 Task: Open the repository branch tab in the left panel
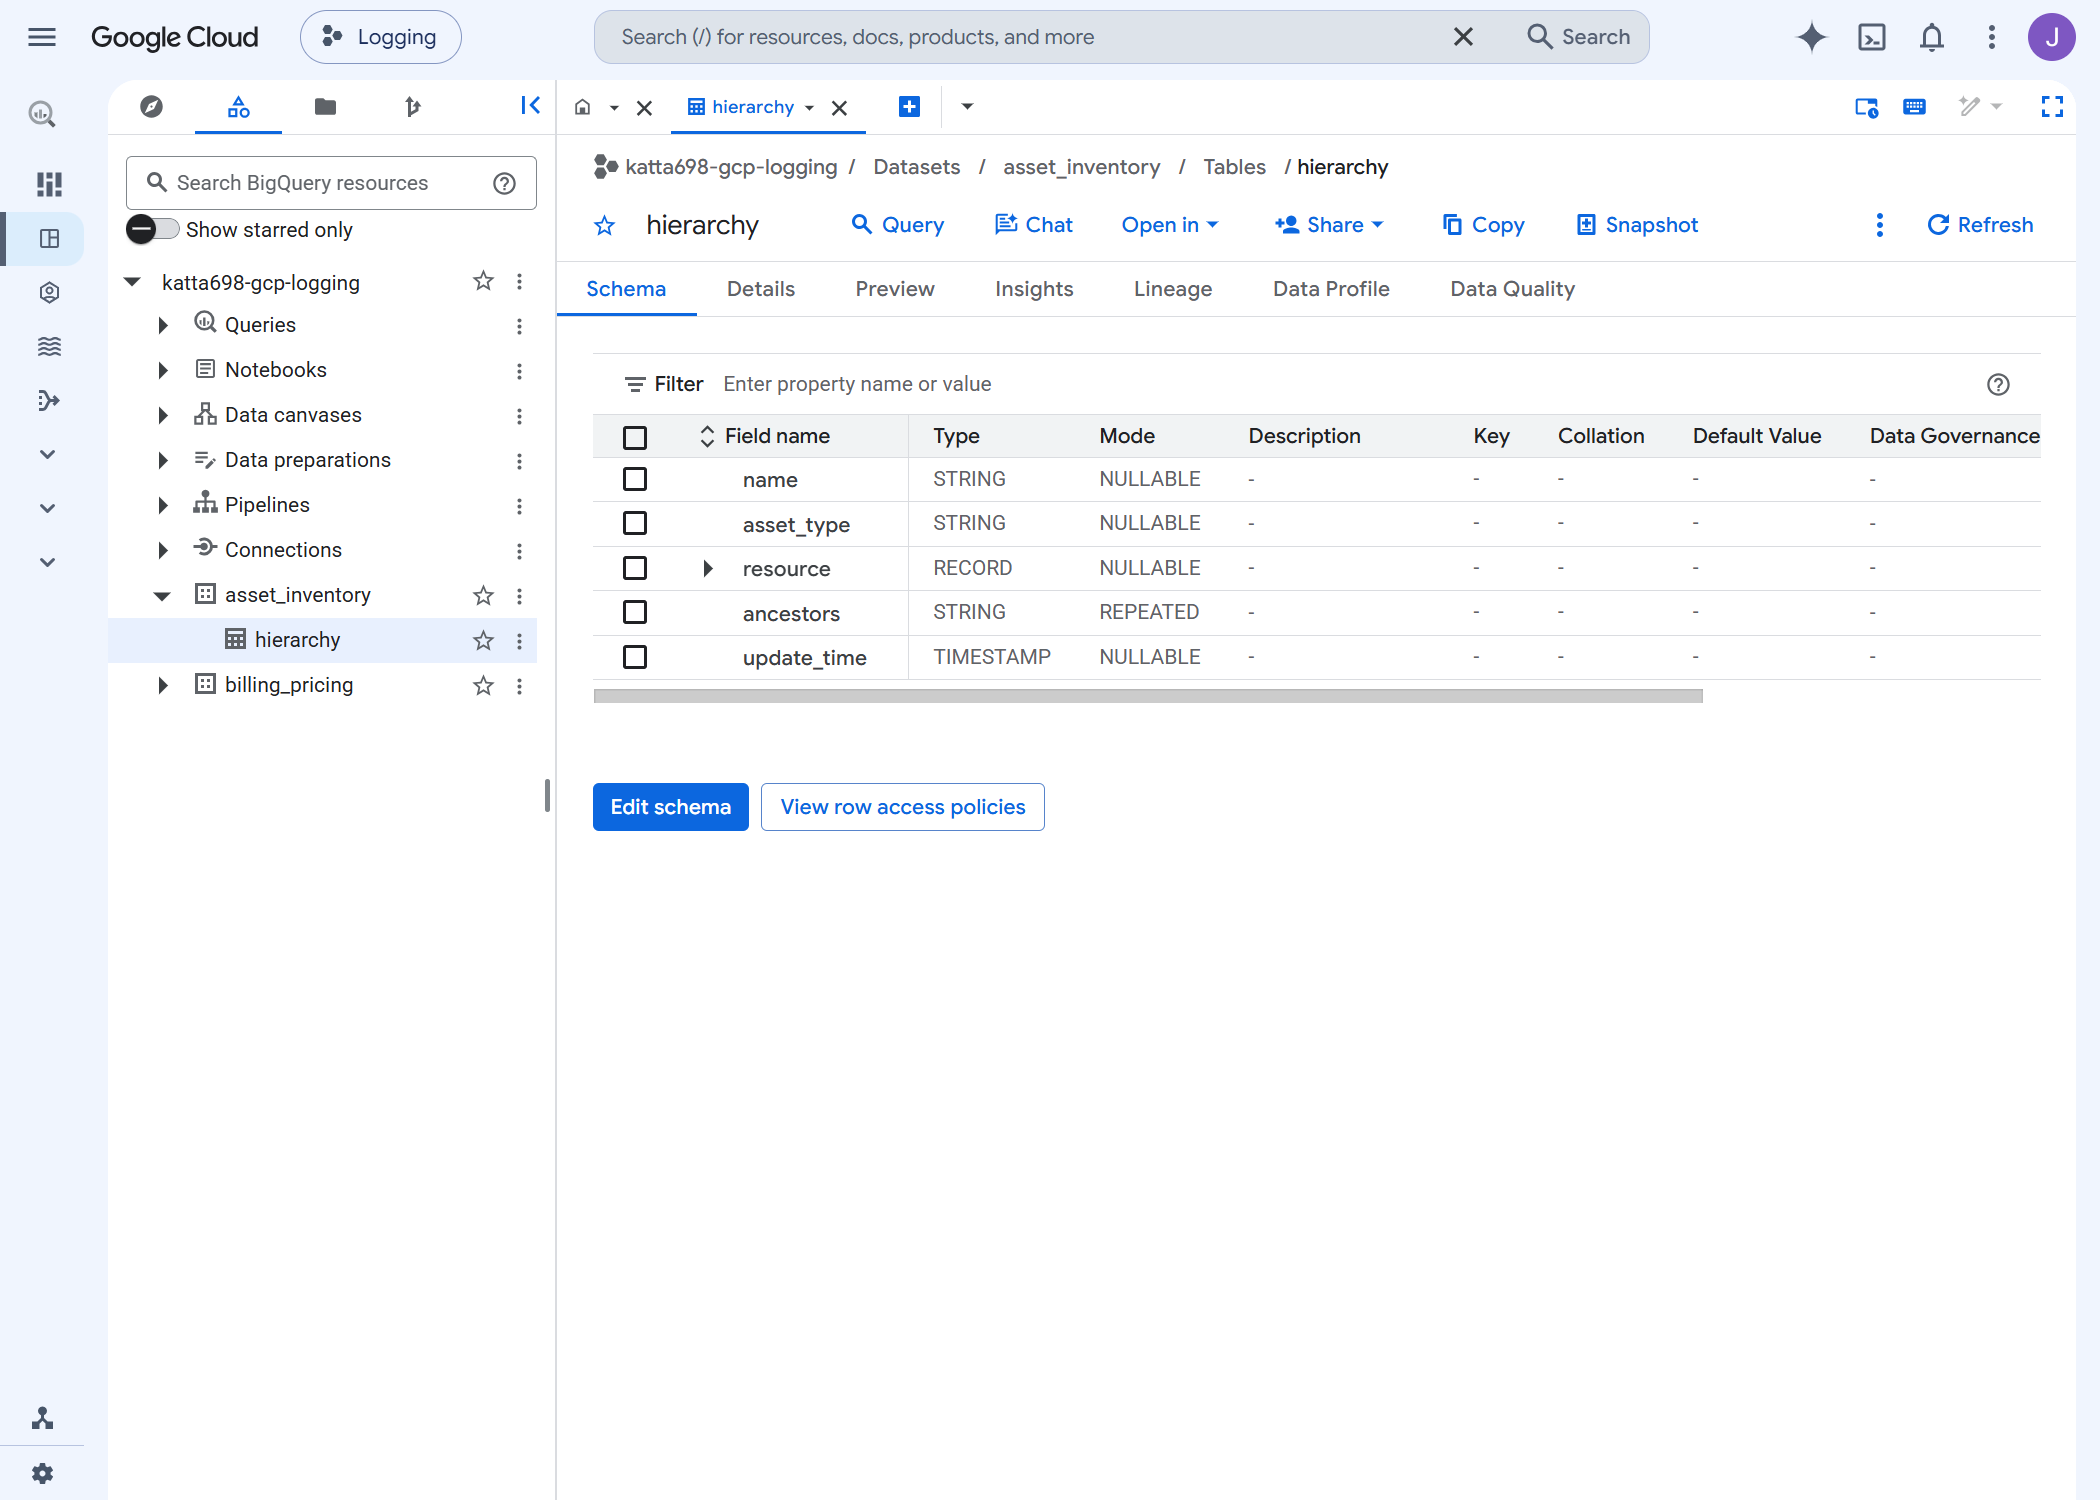click(412, 106)
